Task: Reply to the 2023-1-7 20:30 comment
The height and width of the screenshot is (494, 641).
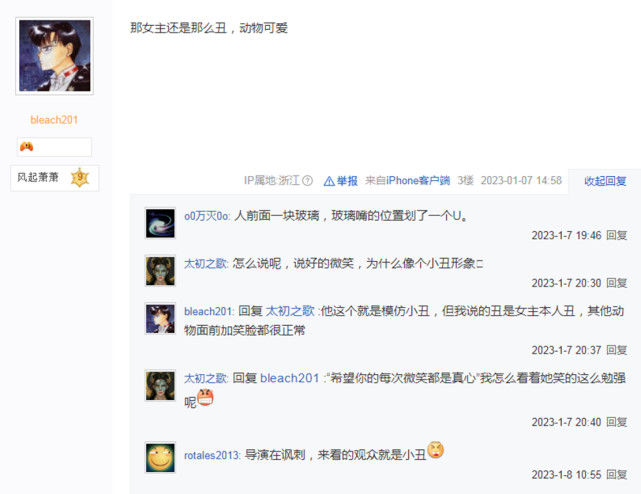Action: pyautogui.click(x=616, y=283)
